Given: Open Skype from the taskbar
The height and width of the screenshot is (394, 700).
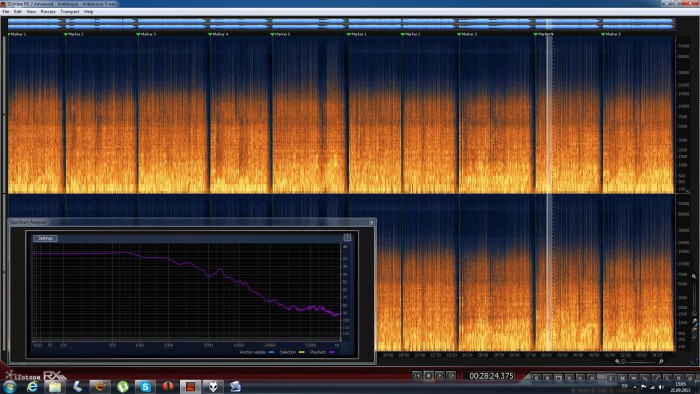Looking at the screenshot, I should click(145, 386).
